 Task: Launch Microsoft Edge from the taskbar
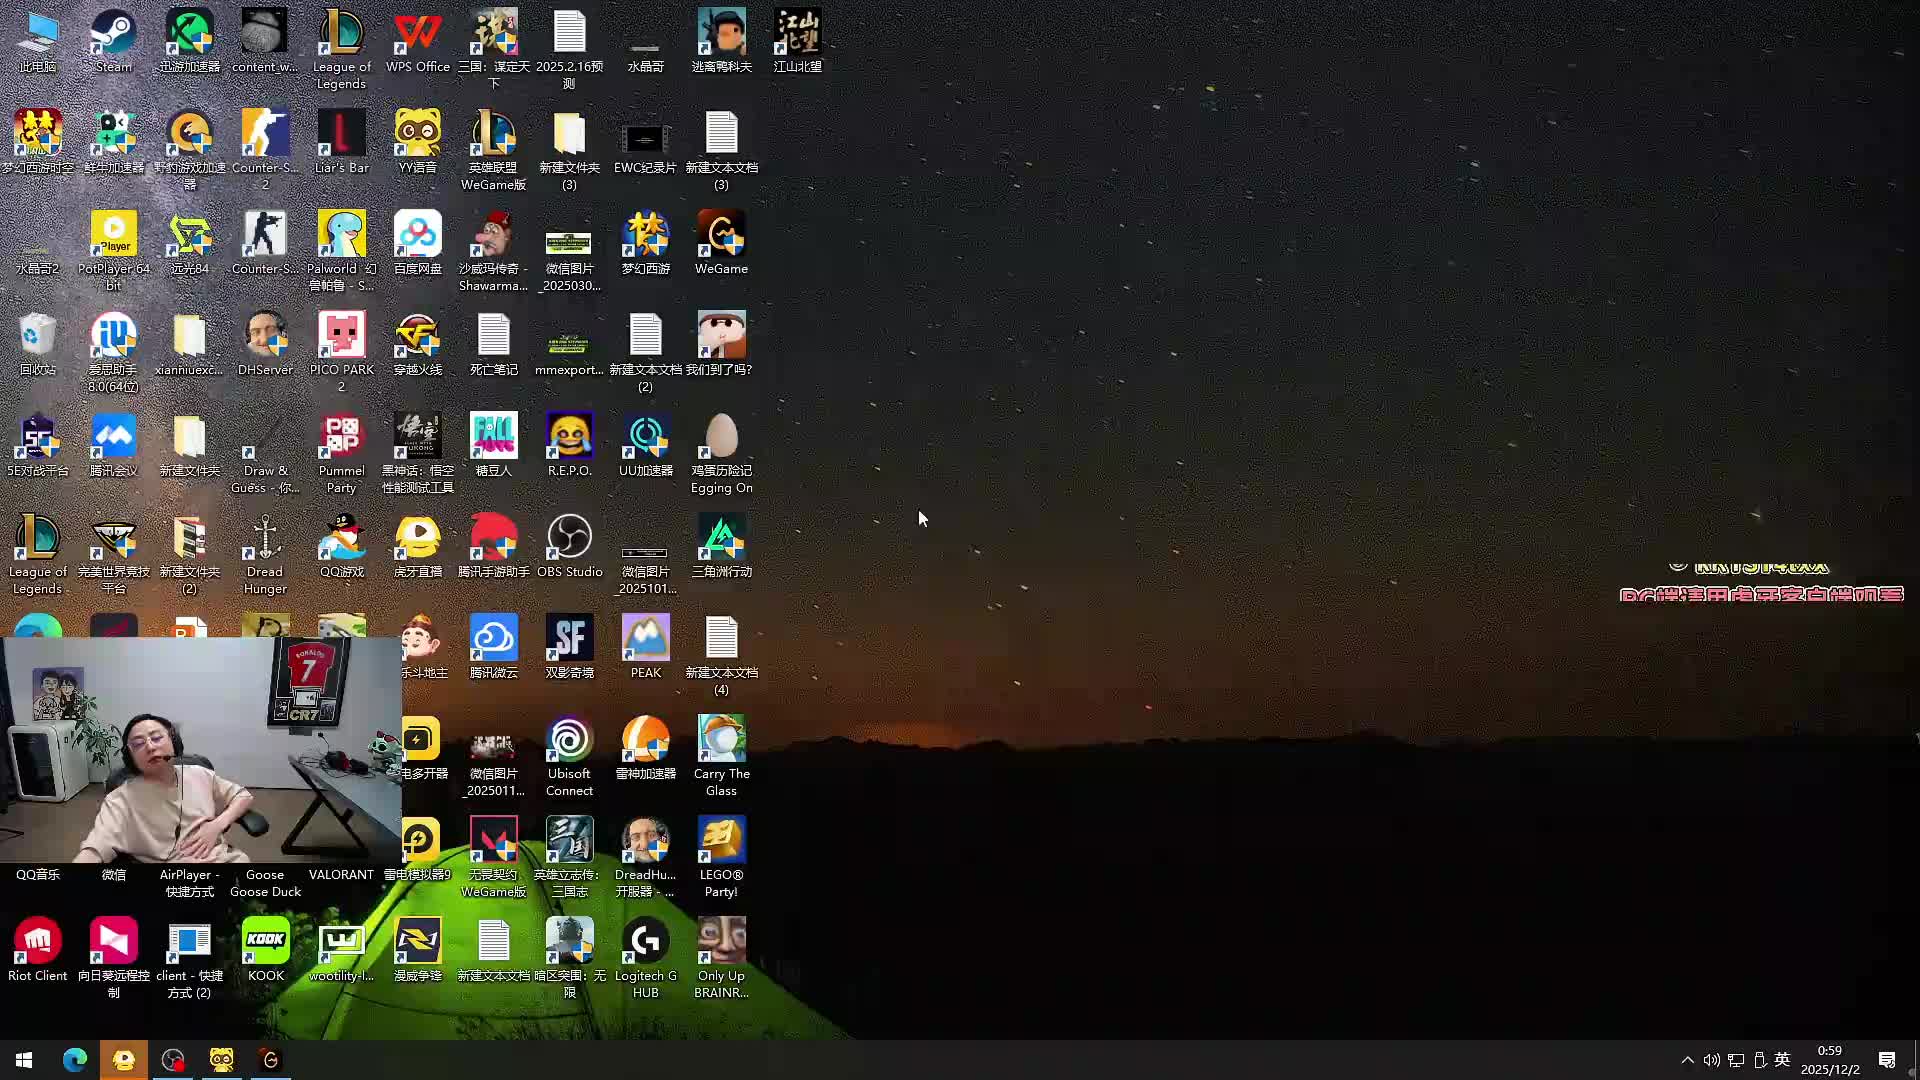[x=75, y=1060]
